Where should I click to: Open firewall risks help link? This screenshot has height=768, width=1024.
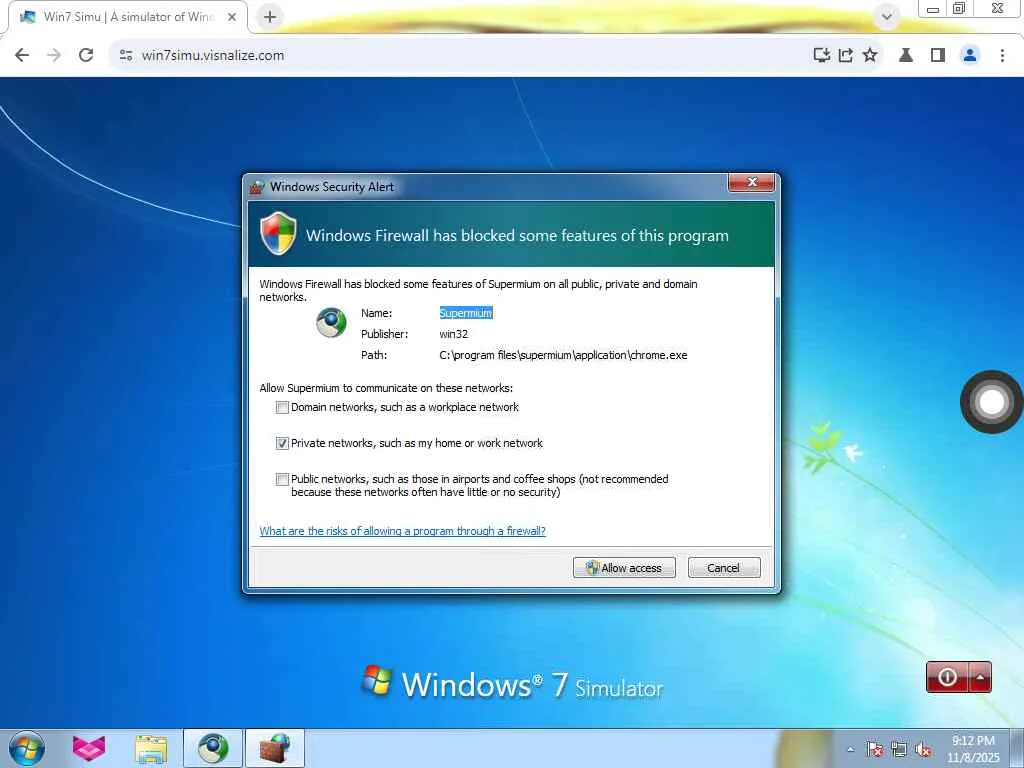point(402,531)
